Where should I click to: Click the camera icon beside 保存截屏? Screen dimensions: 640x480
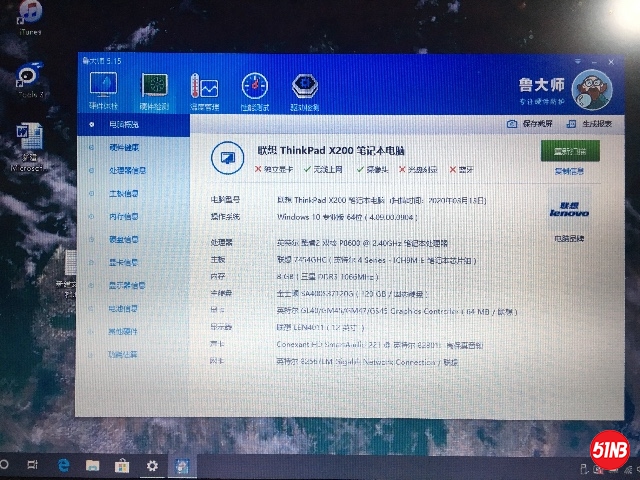512,124
